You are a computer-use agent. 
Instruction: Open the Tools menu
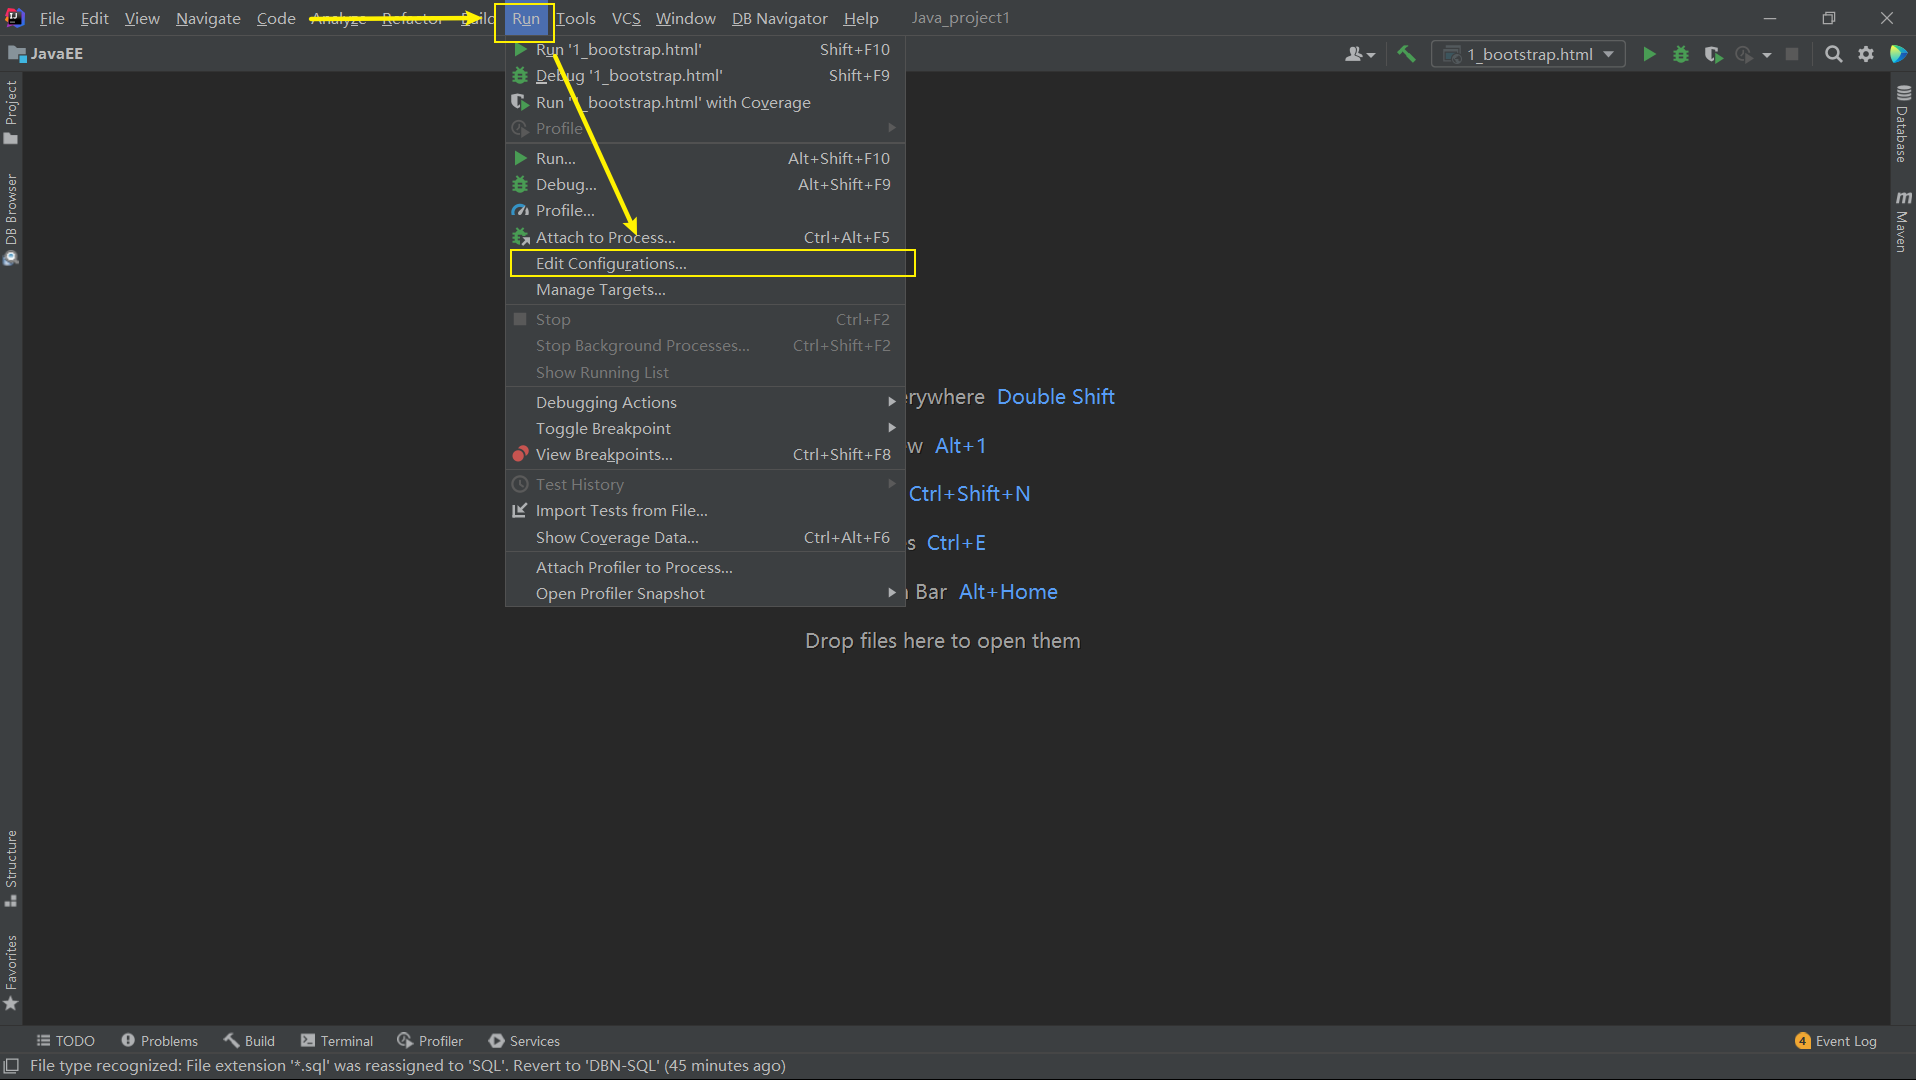point(576,18)
